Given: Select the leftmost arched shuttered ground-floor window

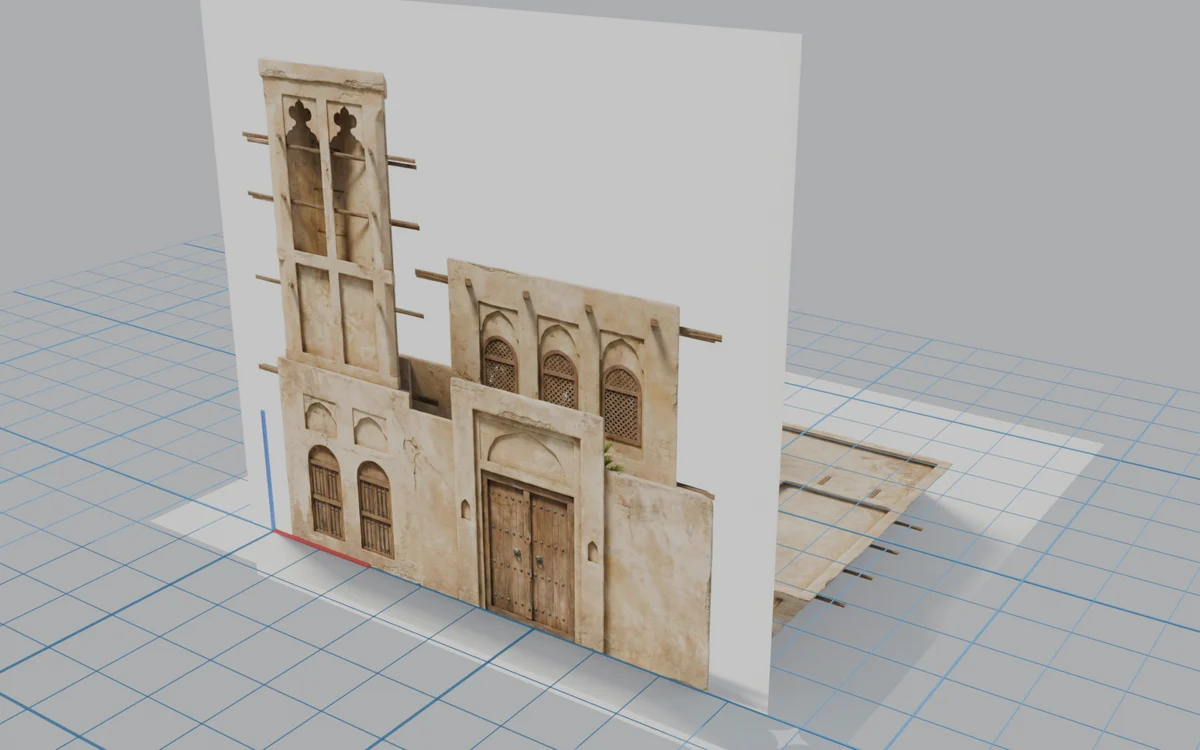Looking at the screenshot, I should 325,493.
